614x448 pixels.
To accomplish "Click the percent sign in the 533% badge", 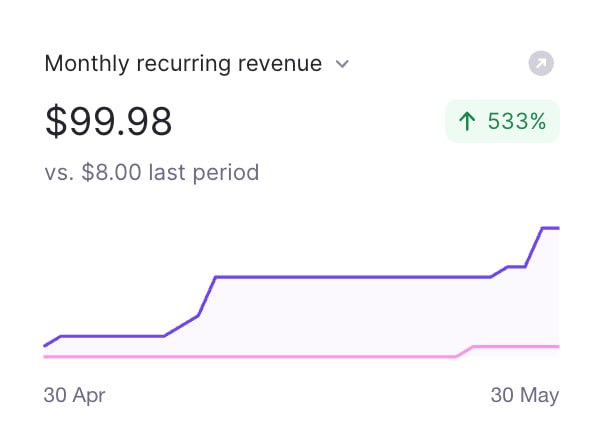I will pyautogui.click(x=537, y=121).
